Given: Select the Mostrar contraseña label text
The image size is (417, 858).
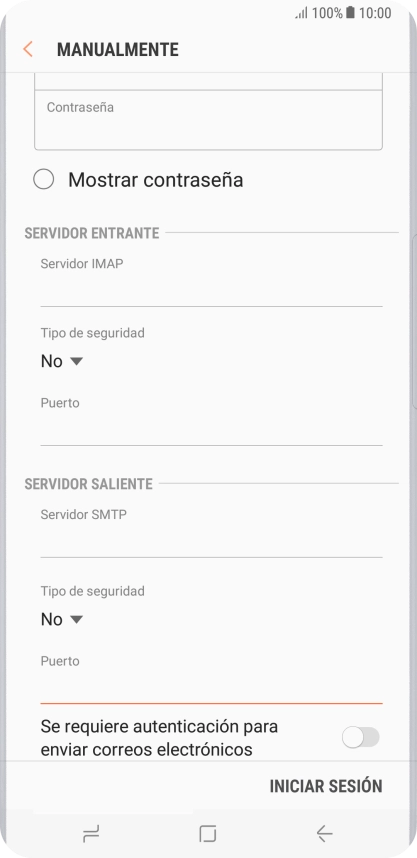Looking at the screenshot, I should pos(155,180).
